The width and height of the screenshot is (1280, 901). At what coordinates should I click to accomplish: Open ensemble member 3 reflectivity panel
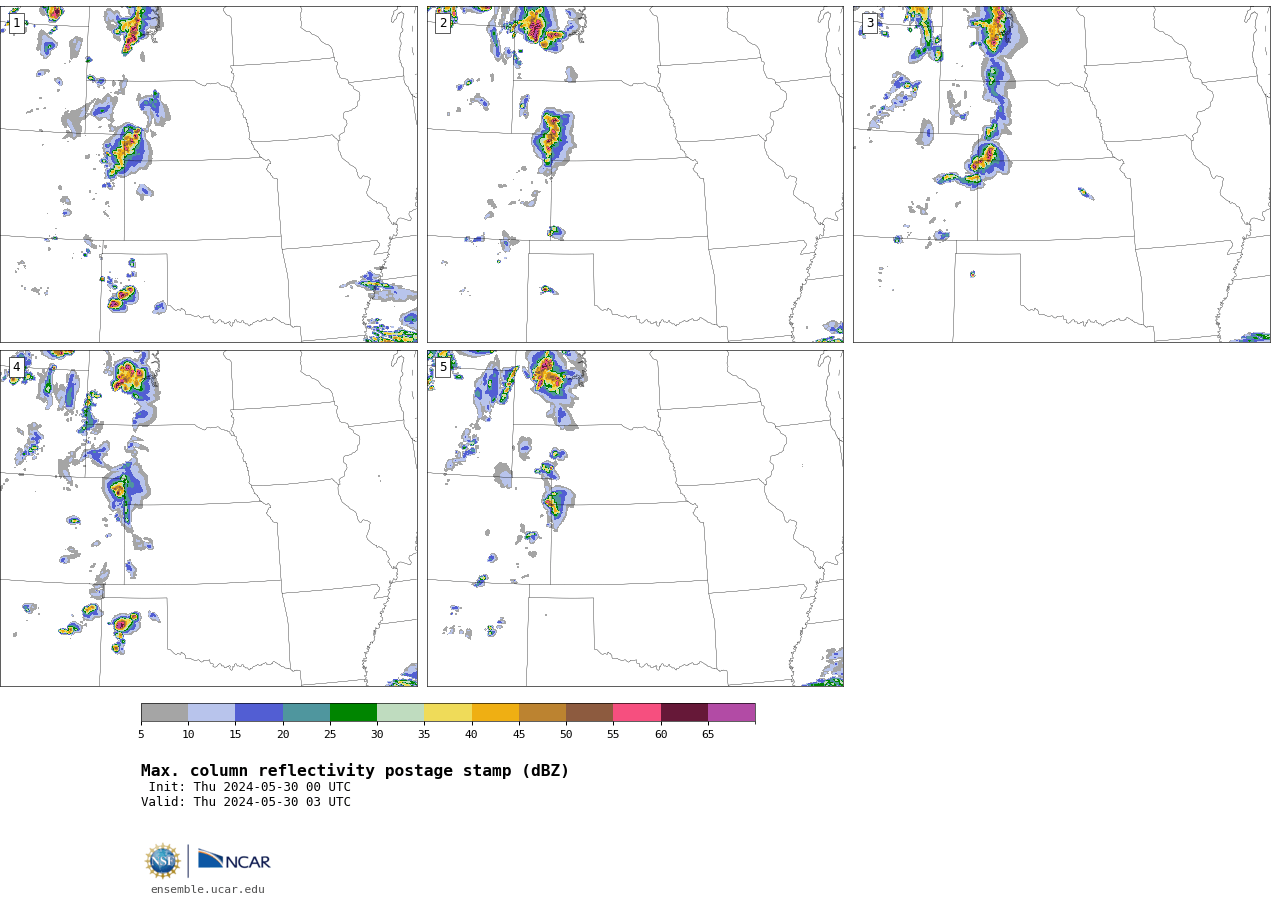[1062, 174]
